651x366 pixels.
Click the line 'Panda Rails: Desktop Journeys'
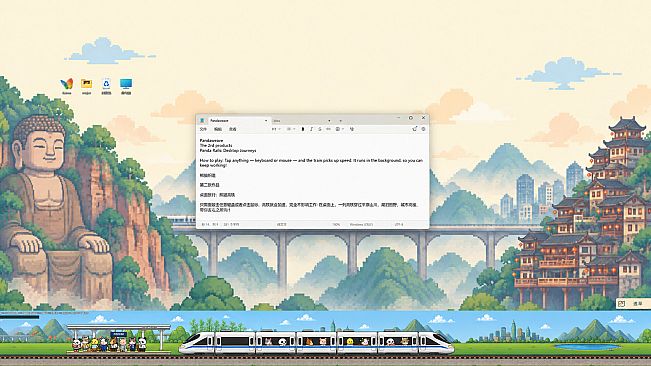pos(228,151)
